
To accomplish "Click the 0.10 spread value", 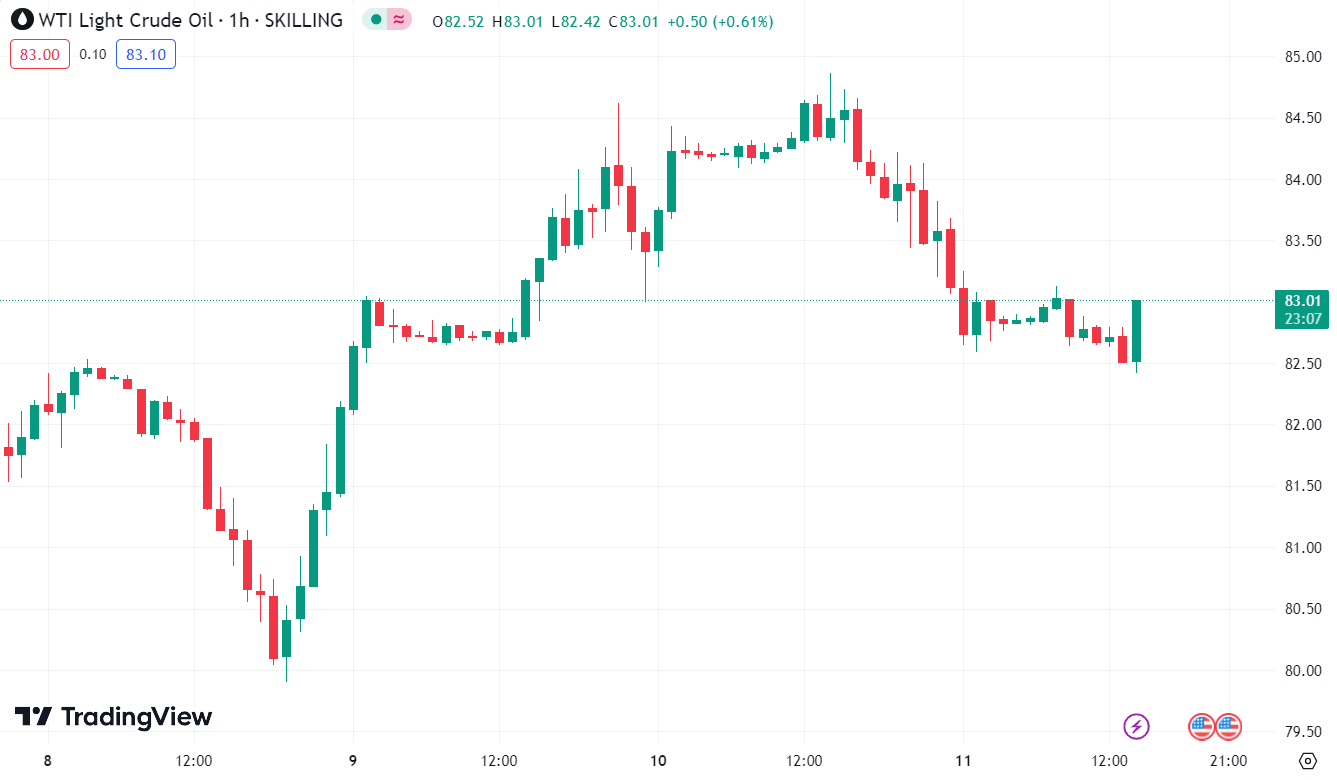I will click(93, 54).
